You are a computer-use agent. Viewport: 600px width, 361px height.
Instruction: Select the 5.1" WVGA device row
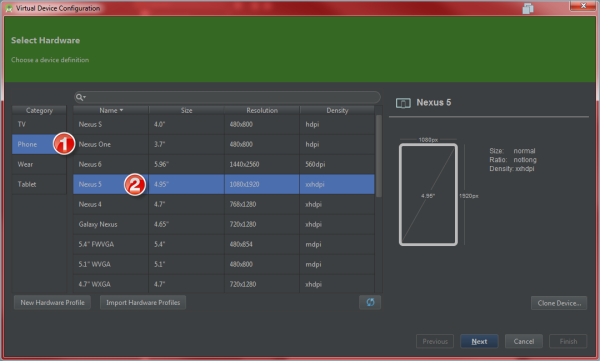[224, 264]
